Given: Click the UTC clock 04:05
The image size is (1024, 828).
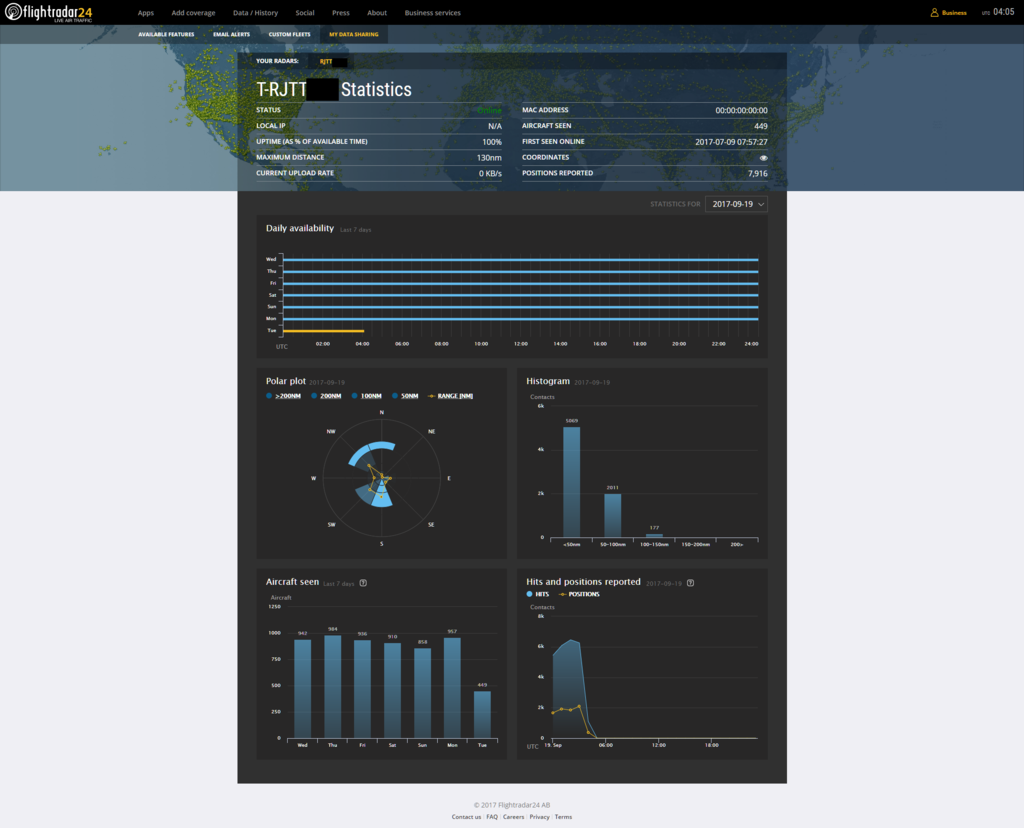Looking at the screenshot, I should 1004,12.
